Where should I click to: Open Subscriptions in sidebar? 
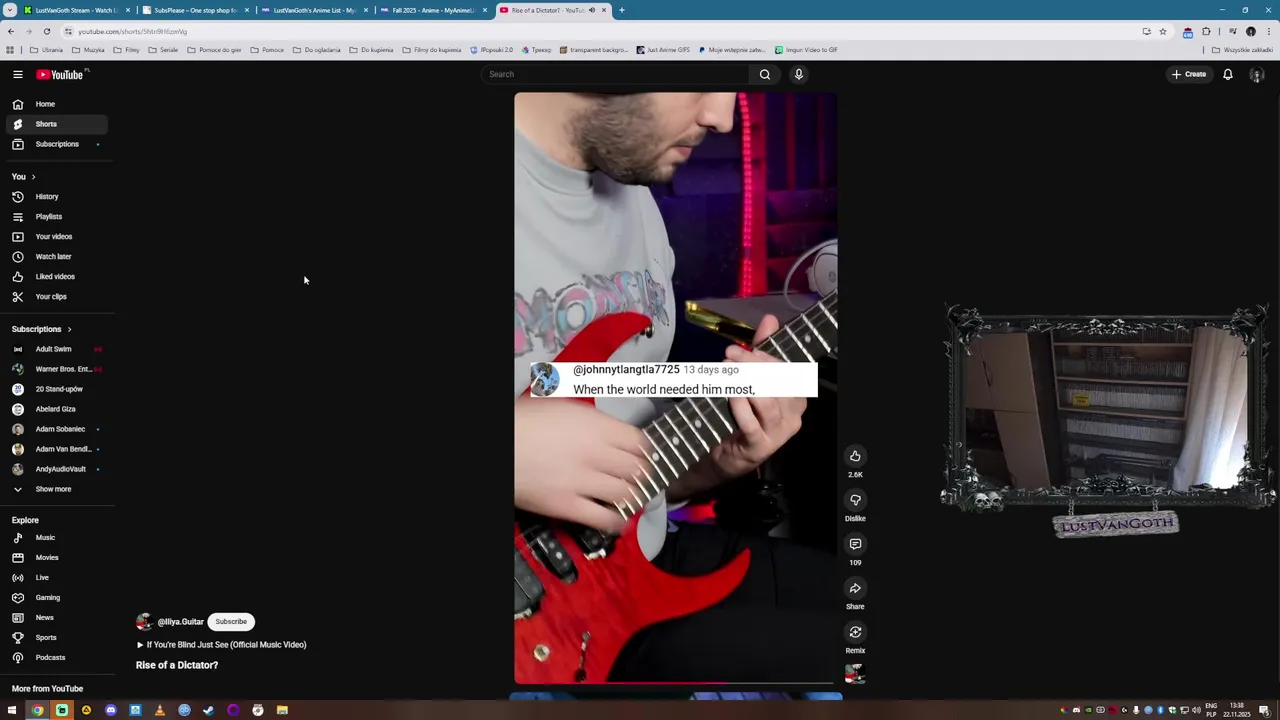tap(56, 144)
